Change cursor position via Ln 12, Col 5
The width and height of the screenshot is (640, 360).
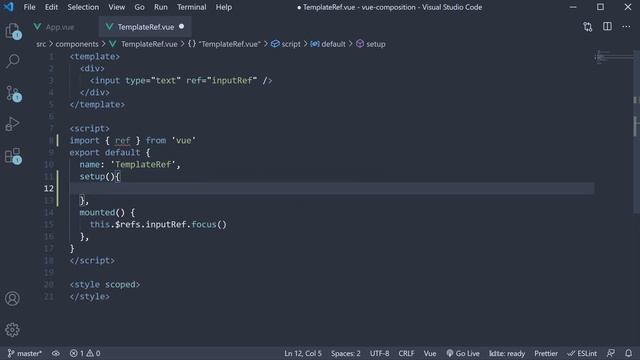(x=303, y=353)
